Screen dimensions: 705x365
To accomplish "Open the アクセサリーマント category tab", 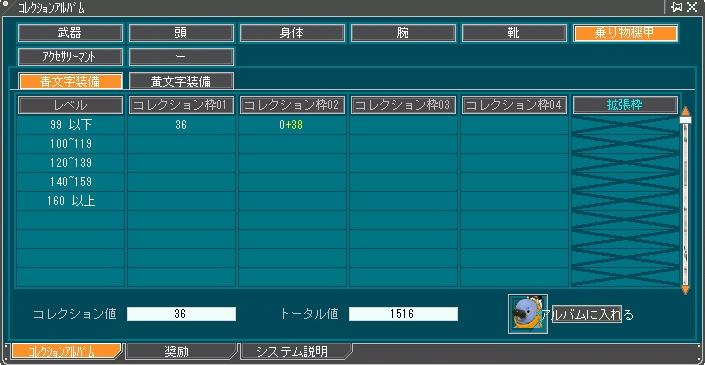I will point(70,57).
